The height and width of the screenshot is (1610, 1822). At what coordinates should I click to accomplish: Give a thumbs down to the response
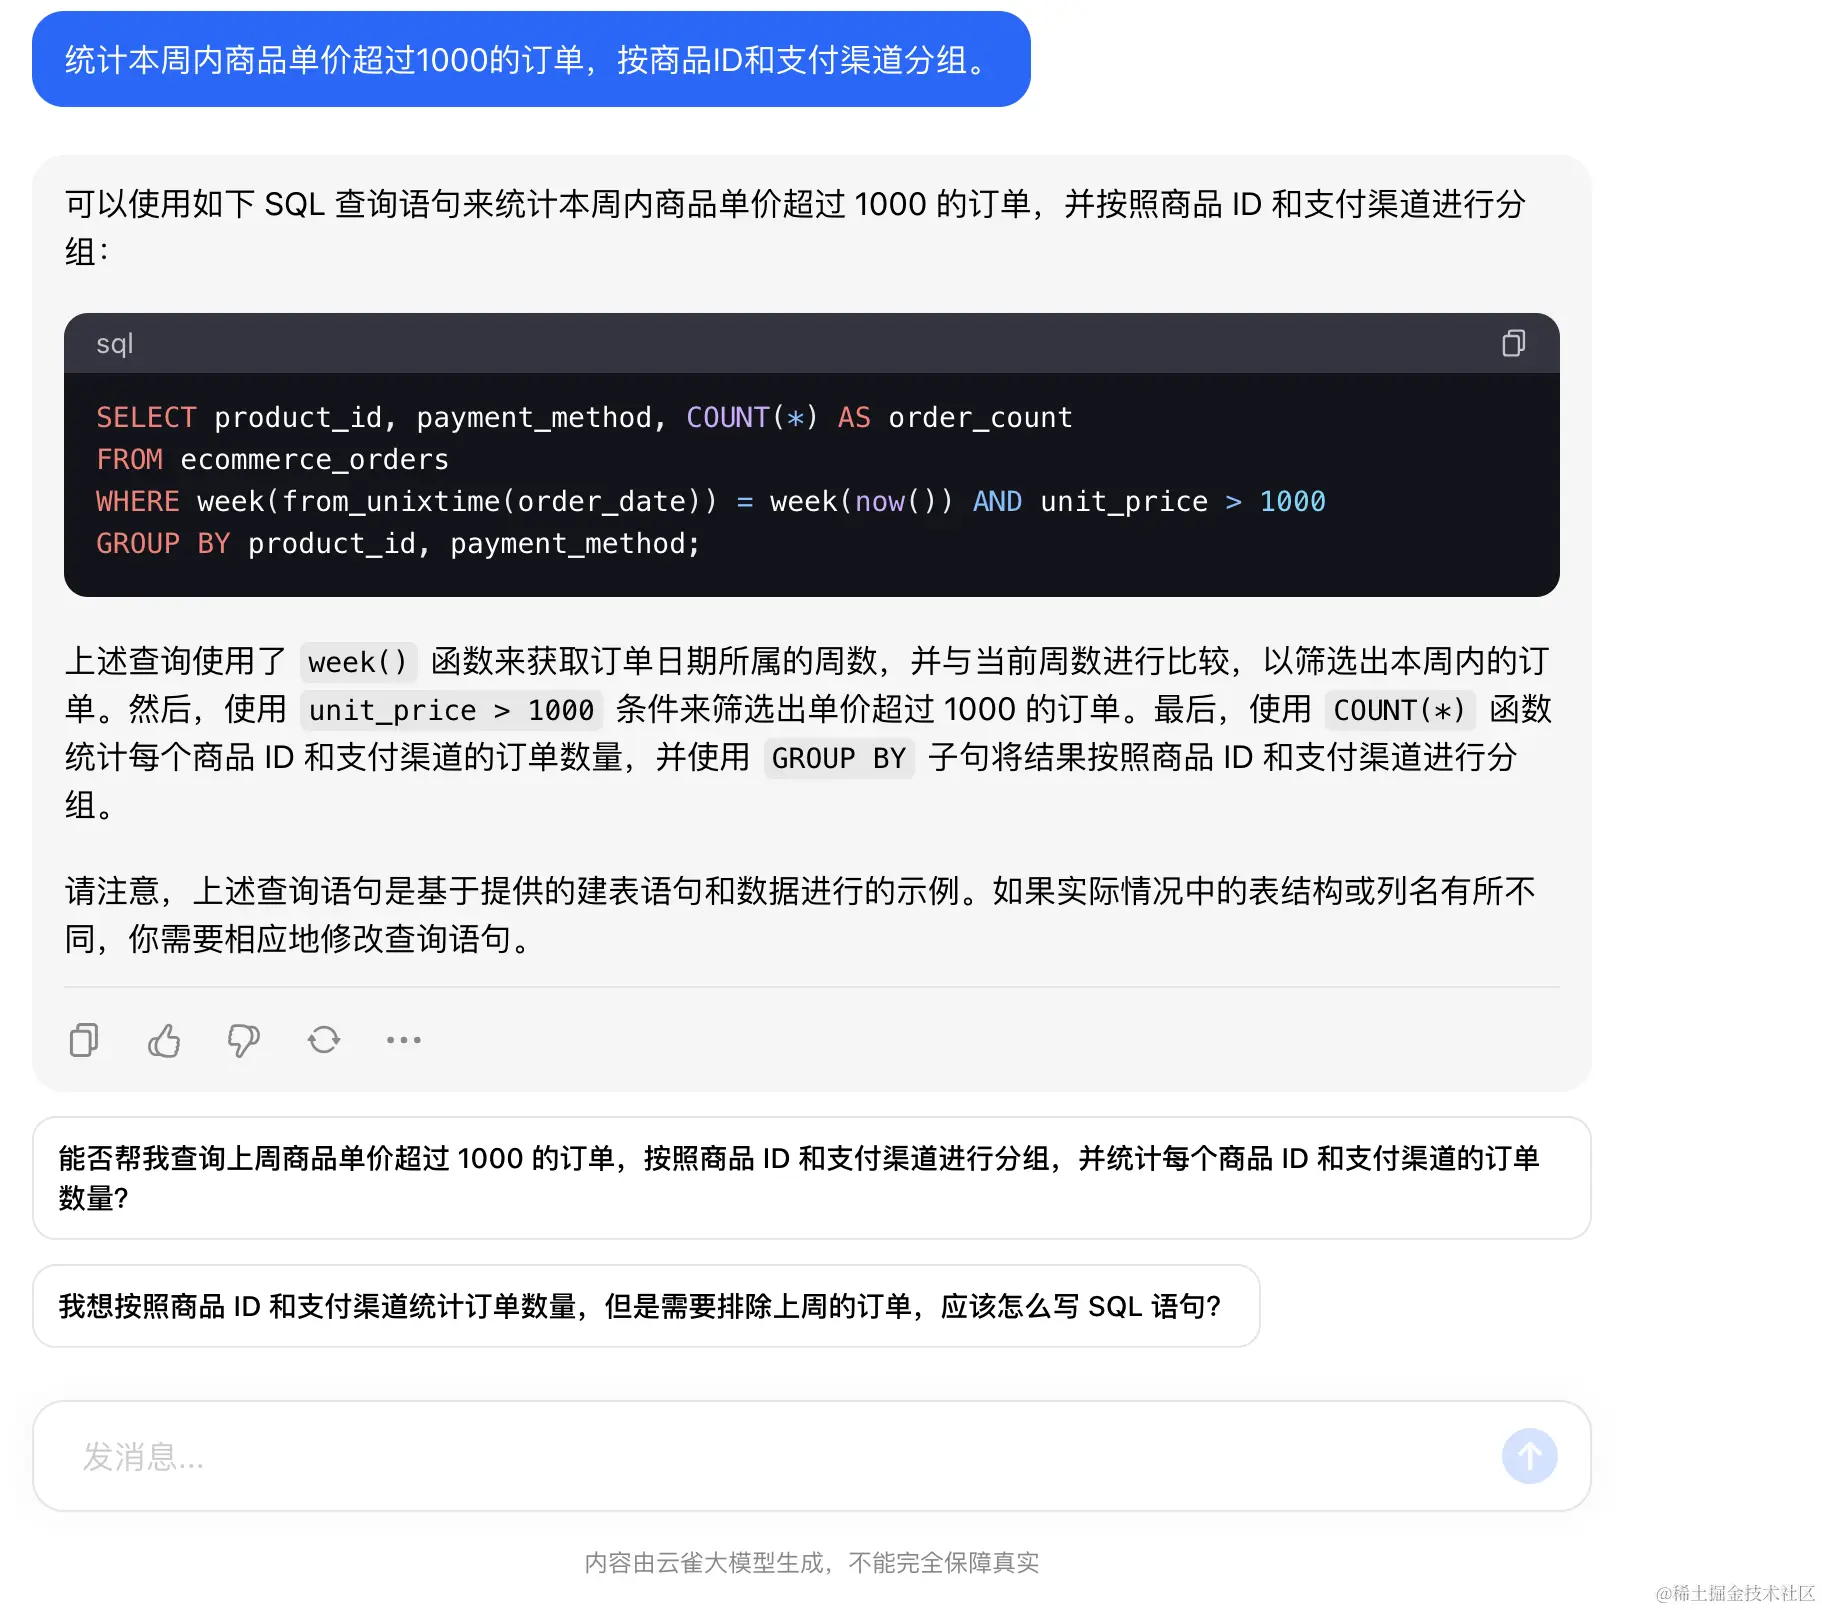pyautogui.click(x=243, y=1040)
